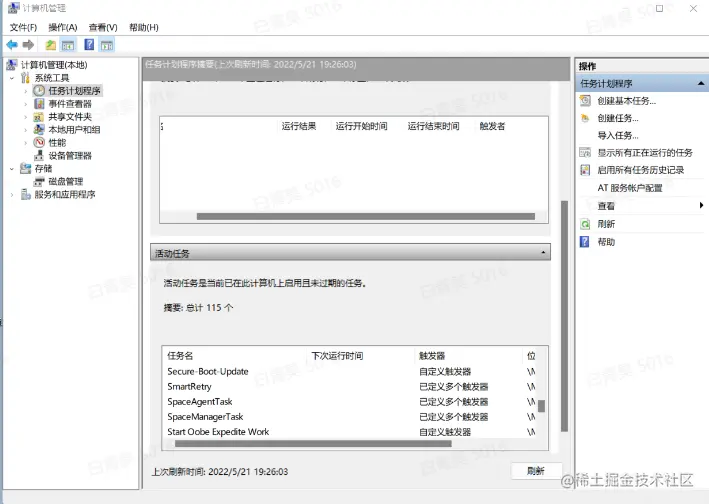Screen dimensions: 709x504
Task: Click the 显示所有正在运行的任务 icon
Action: 585,152
